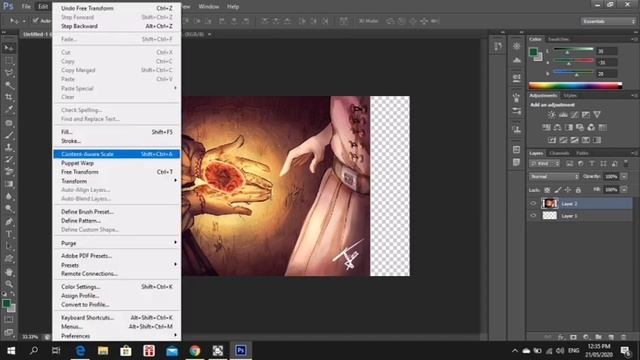Open File Explorer from the taskbar
Image resolution: width=640 pixels, height=360 pixels.
tap(103, 351)
